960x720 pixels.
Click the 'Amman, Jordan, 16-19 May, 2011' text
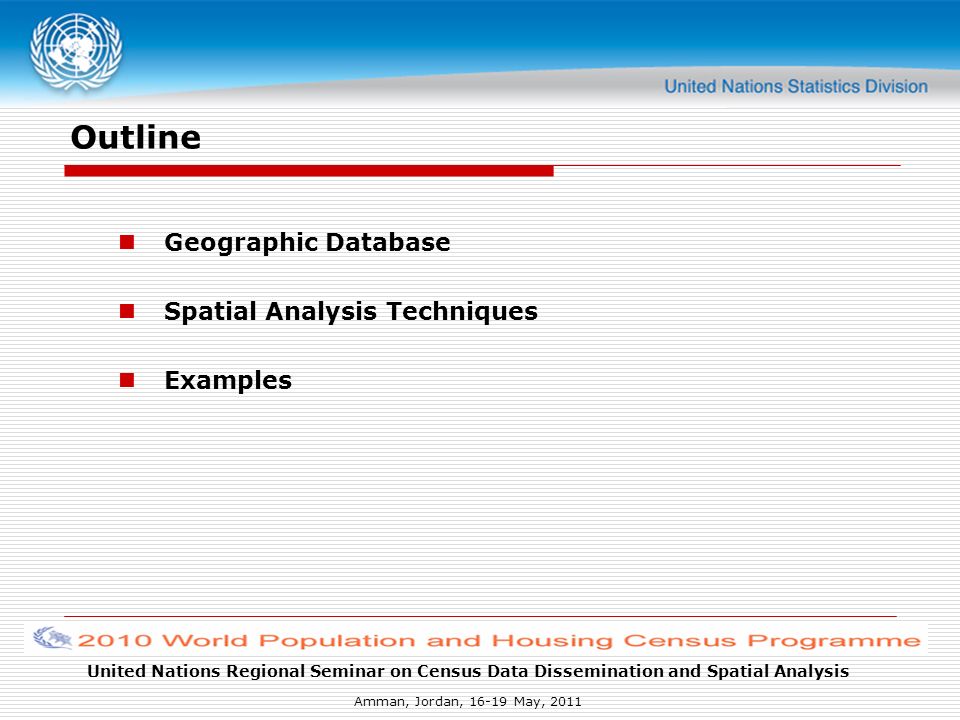[468, 702]
